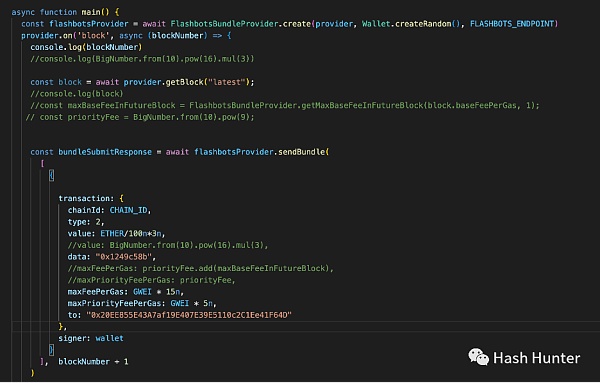Image resolution: width=600 pixels, height=383 pixels.
Task: Click the FLASHBOTS_ENDPOINT constant
Action: coord(512,24)
